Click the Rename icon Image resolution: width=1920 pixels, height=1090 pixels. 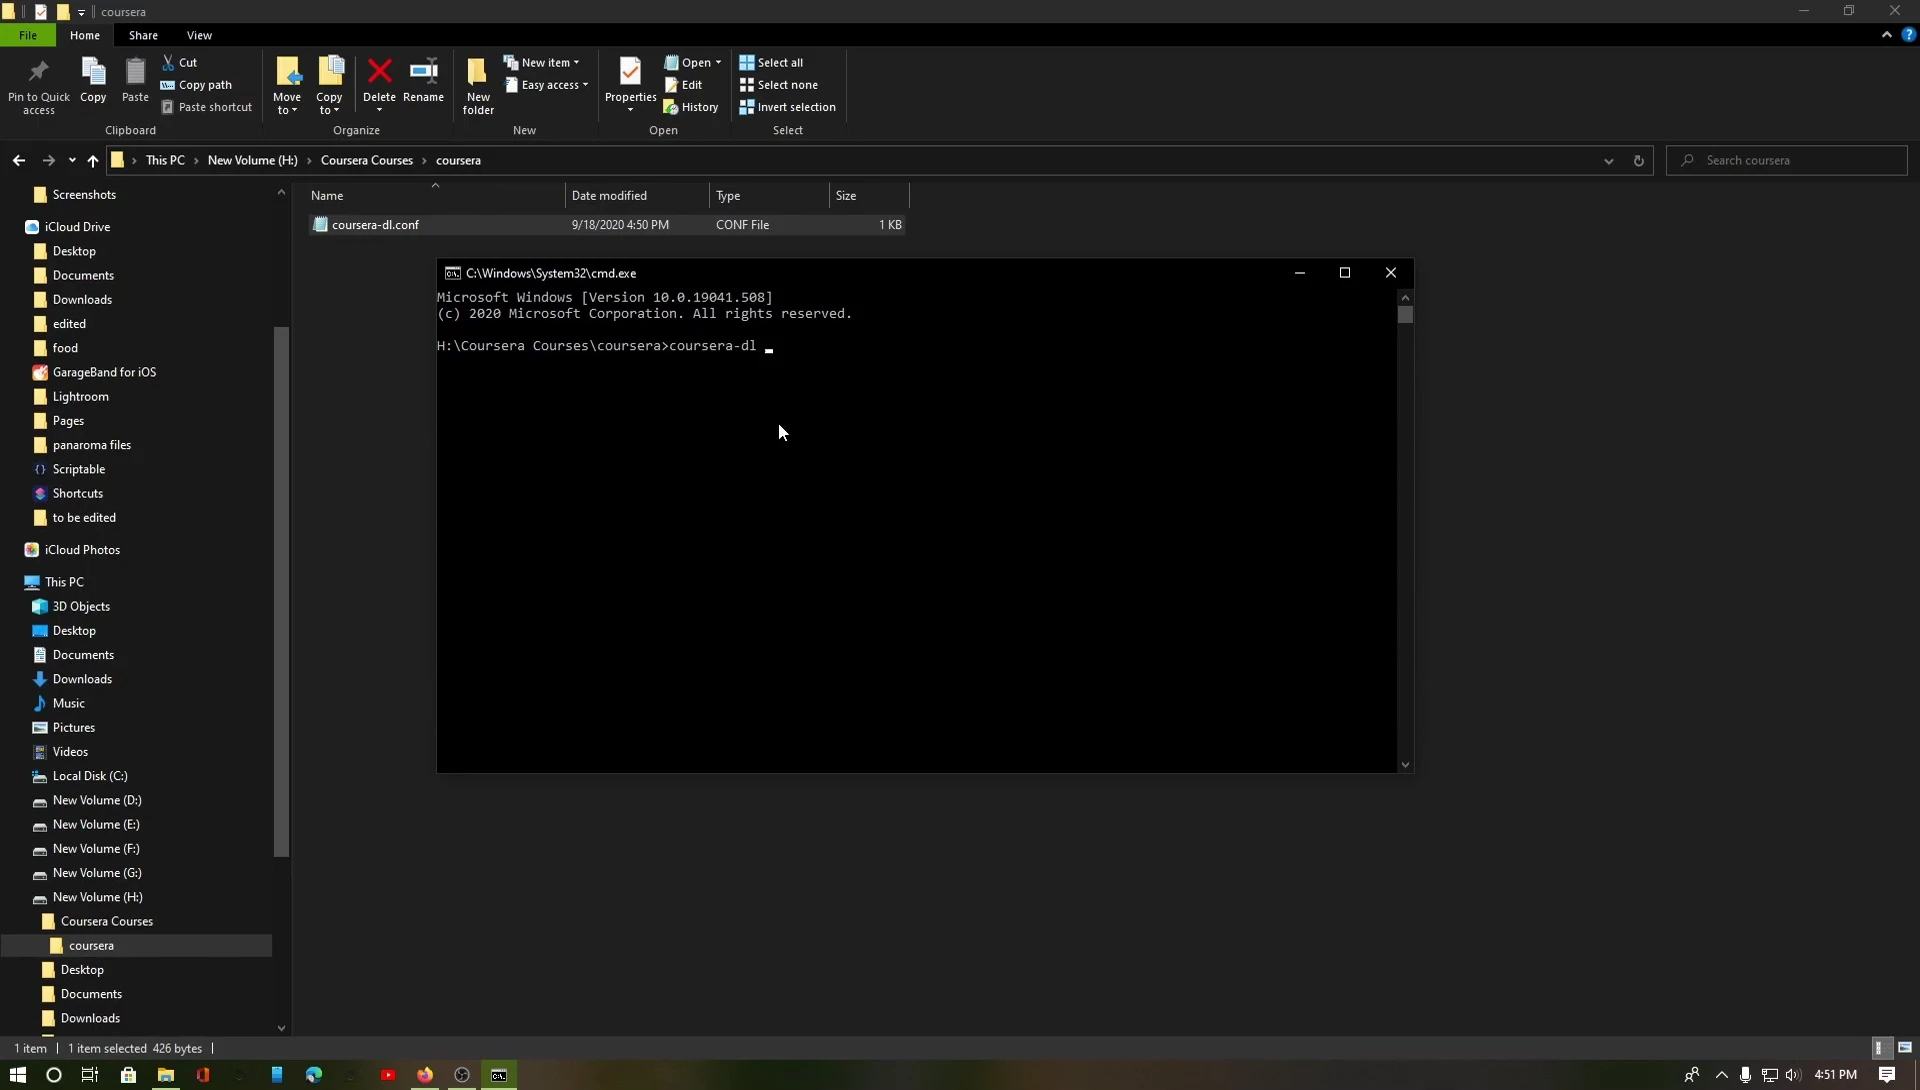[x=423, y=71]
